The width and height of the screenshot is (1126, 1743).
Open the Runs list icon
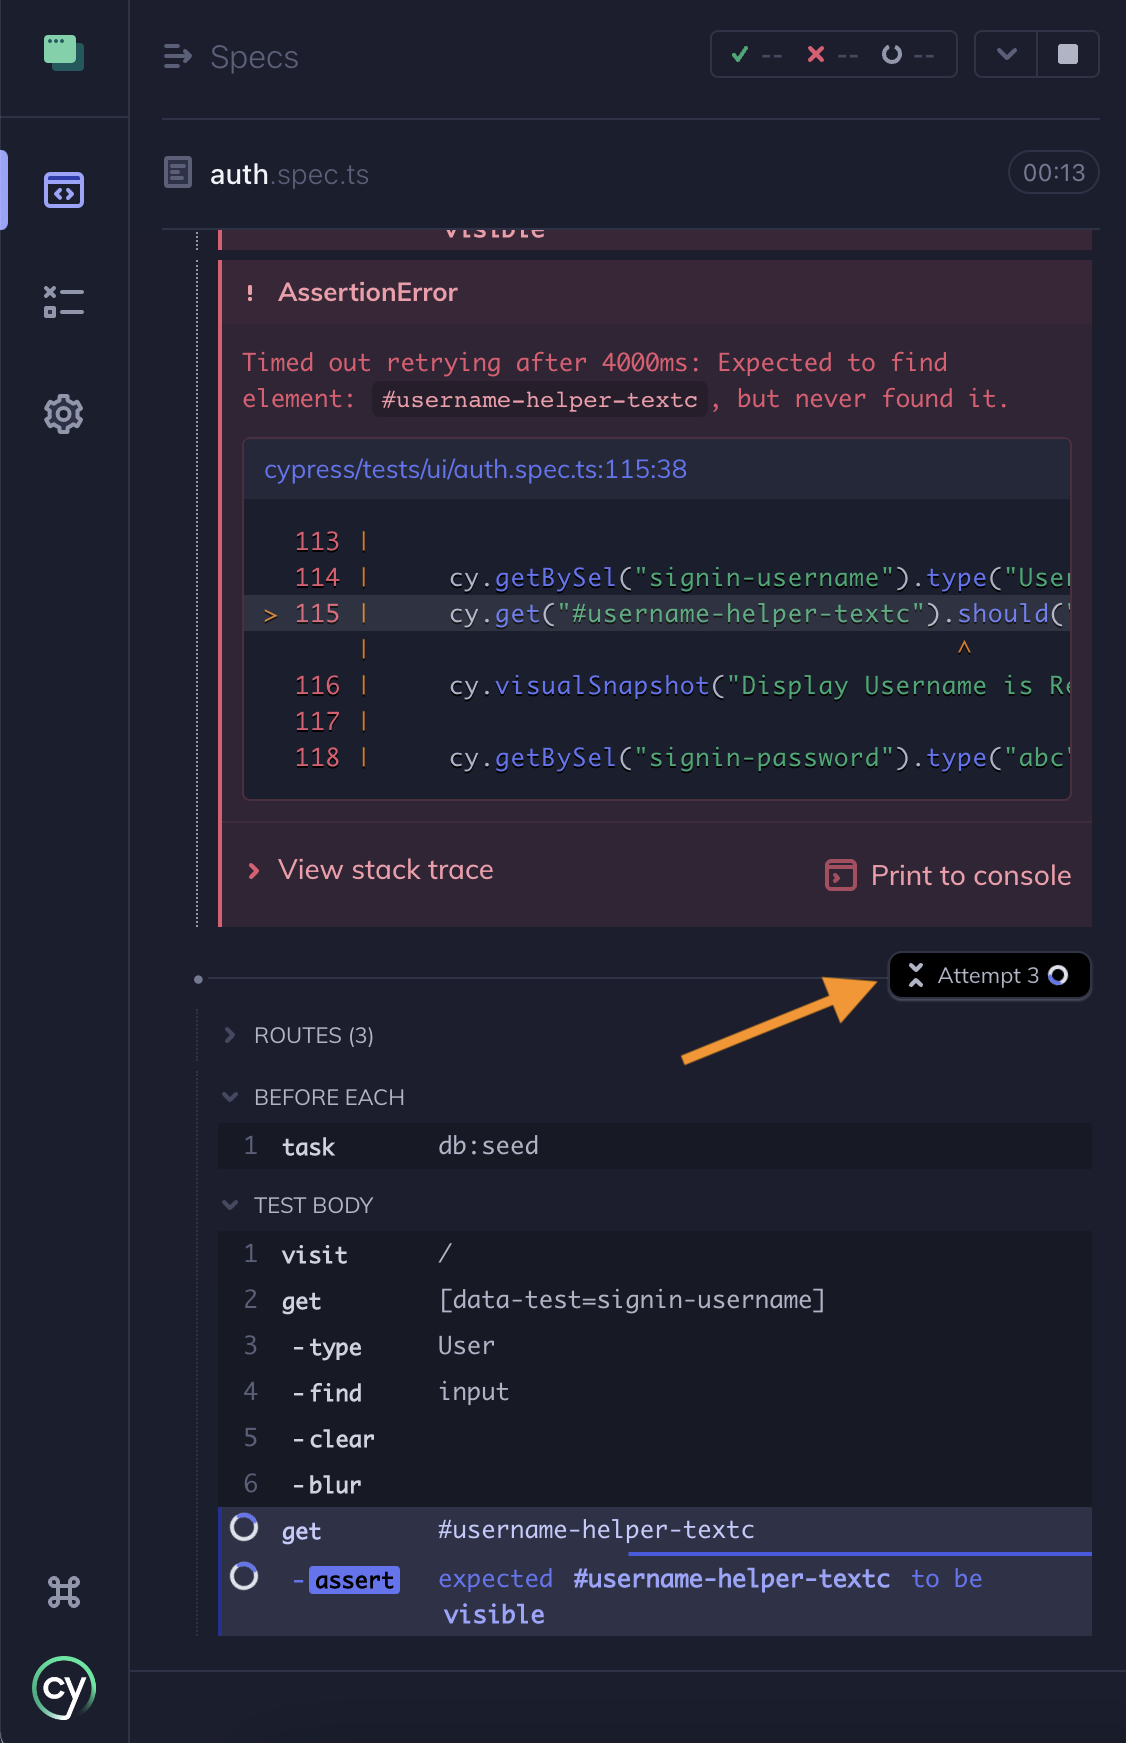(x=64, y=302)
